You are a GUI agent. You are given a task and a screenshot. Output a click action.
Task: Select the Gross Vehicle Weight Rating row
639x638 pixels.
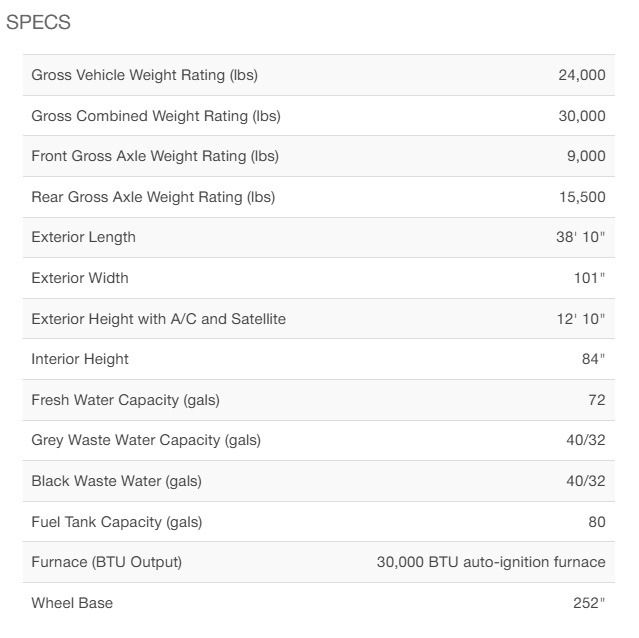pyautogui.click(x=319, y=75)
